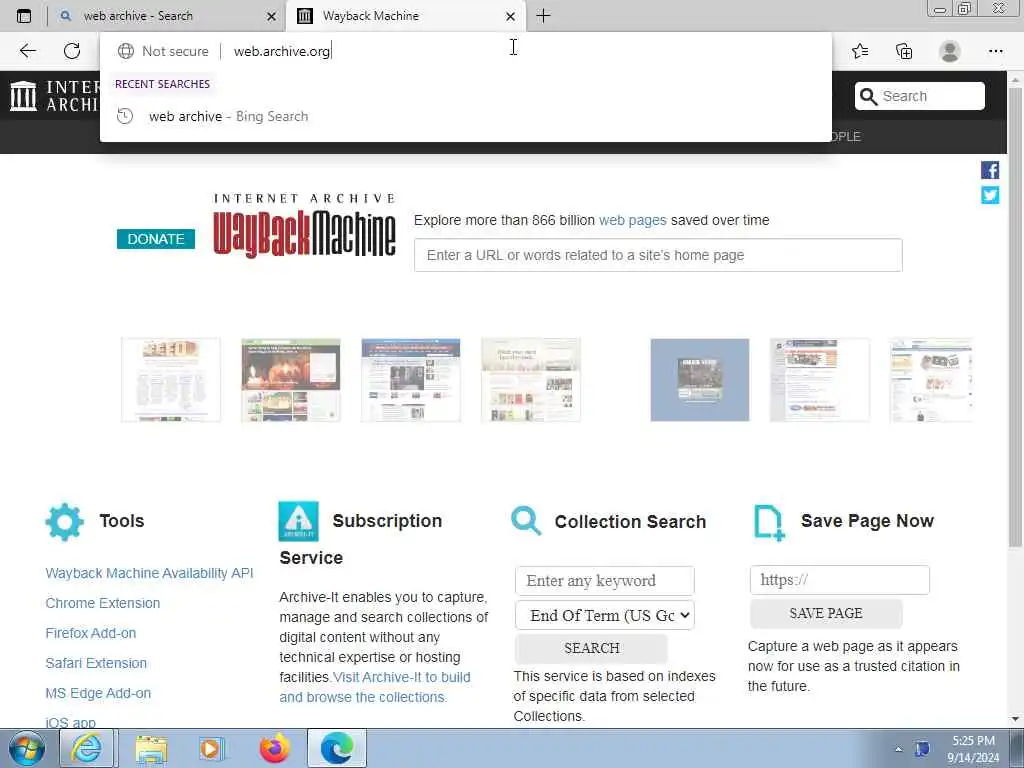This screenshot has width=1024, height=768.
Task: Open Windows Start button
Action: 27,748
